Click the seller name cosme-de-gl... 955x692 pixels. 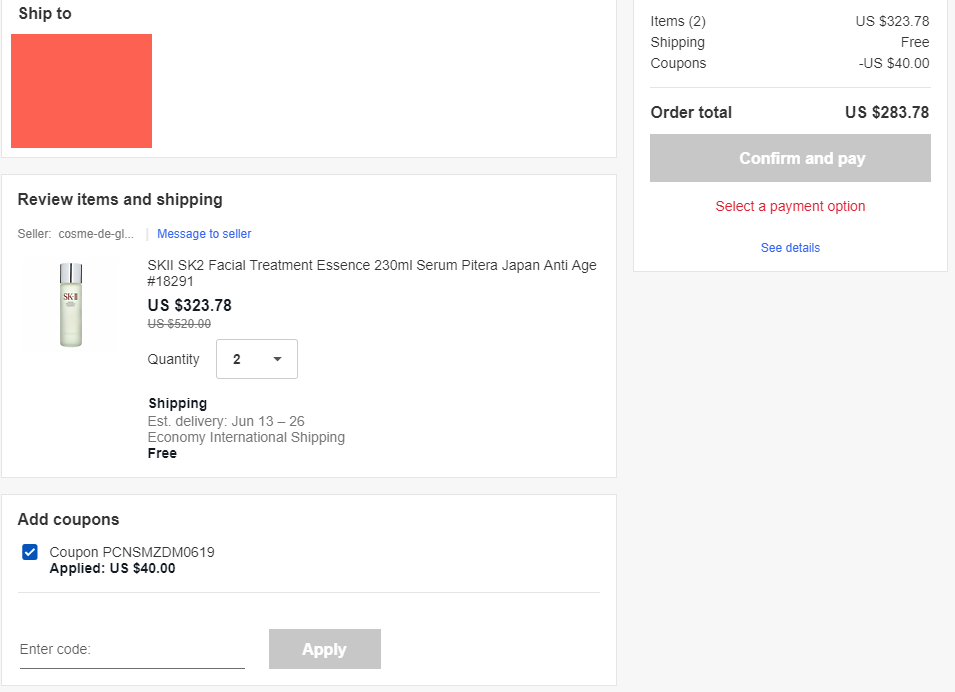[96, 234]
